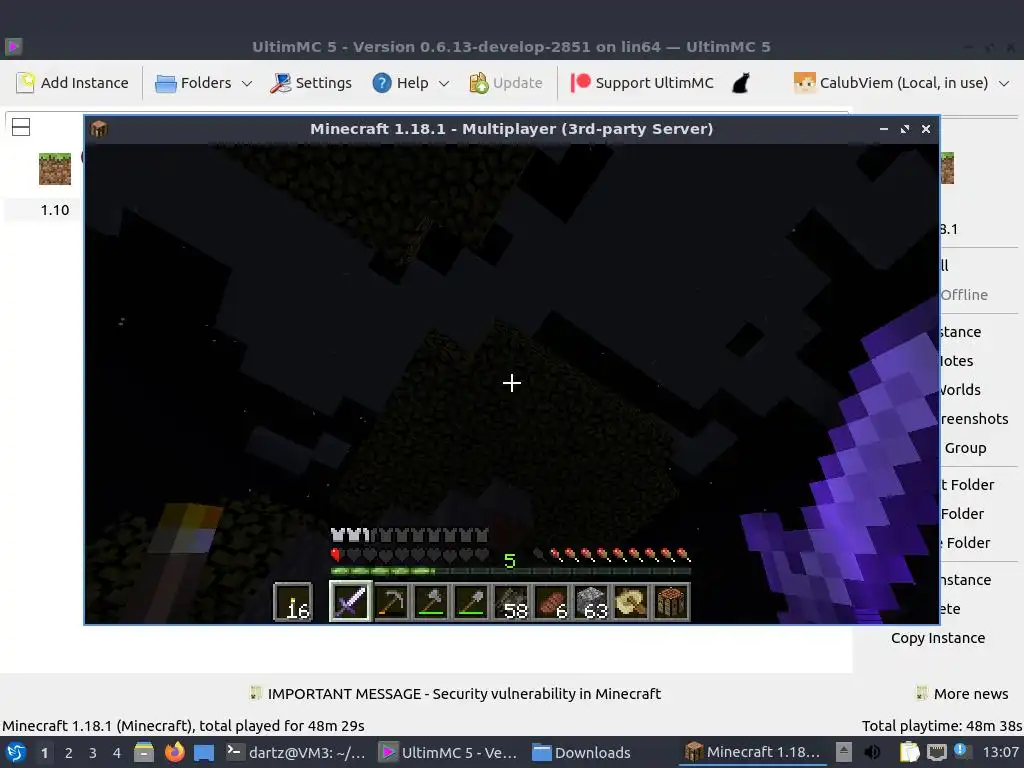
Task: Select the enchanted sword hotbar slot
Action: 350,601
